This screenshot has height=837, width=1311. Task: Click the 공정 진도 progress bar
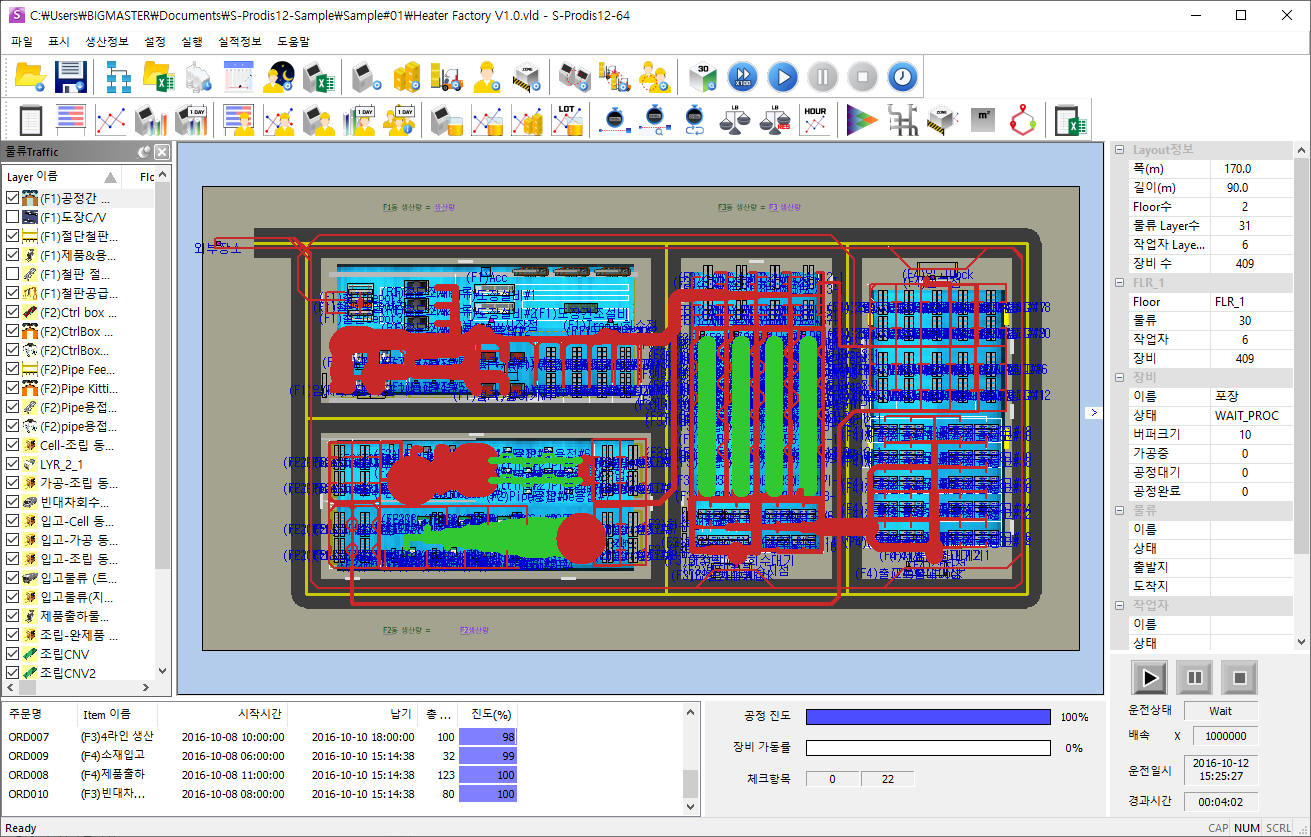point(927,717)
